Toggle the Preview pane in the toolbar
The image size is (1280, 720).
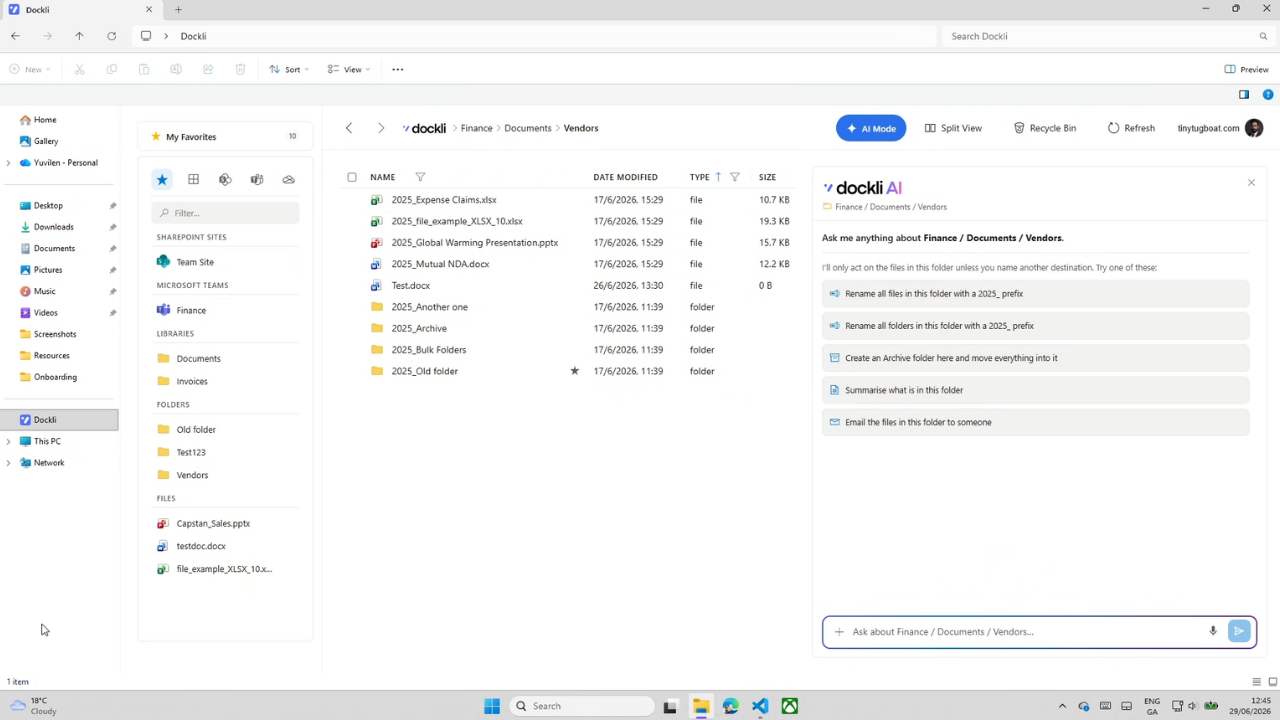[x=1246, y=69]
